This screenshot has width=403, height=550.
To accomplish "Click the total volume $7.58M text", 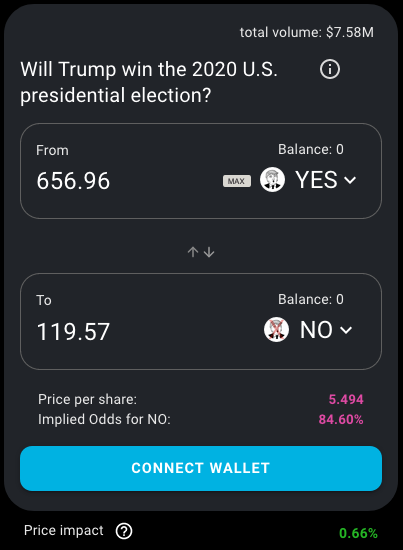I will 307,33.
